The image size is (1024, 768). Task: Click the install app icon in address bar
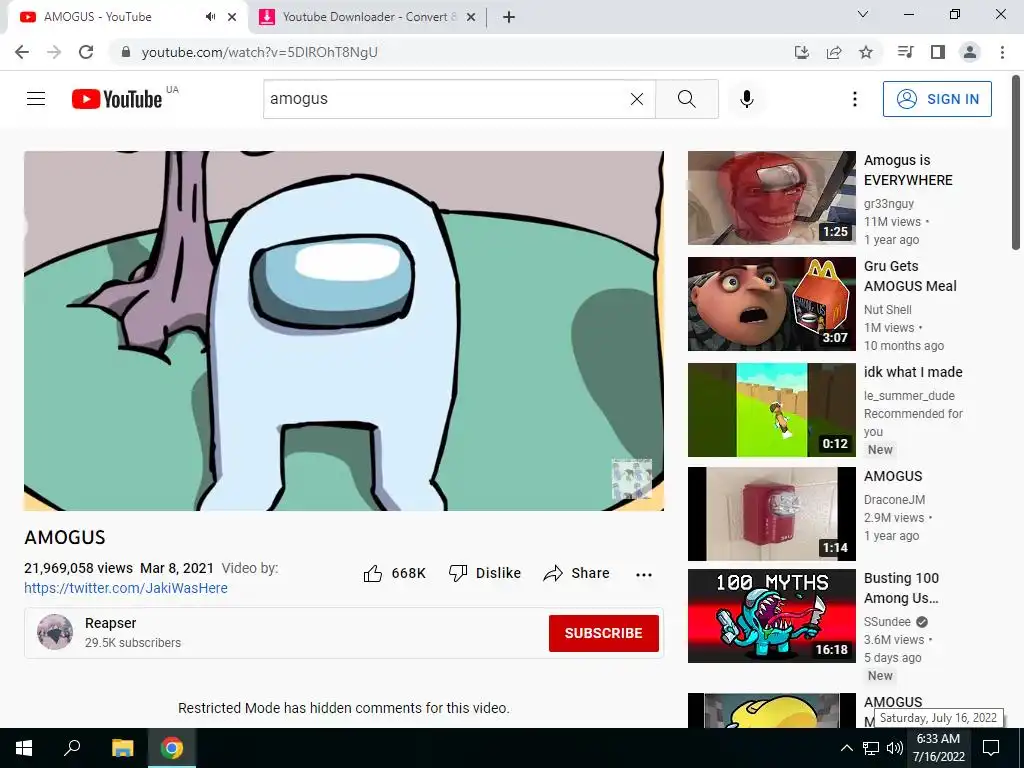click(x=802, y=52)
